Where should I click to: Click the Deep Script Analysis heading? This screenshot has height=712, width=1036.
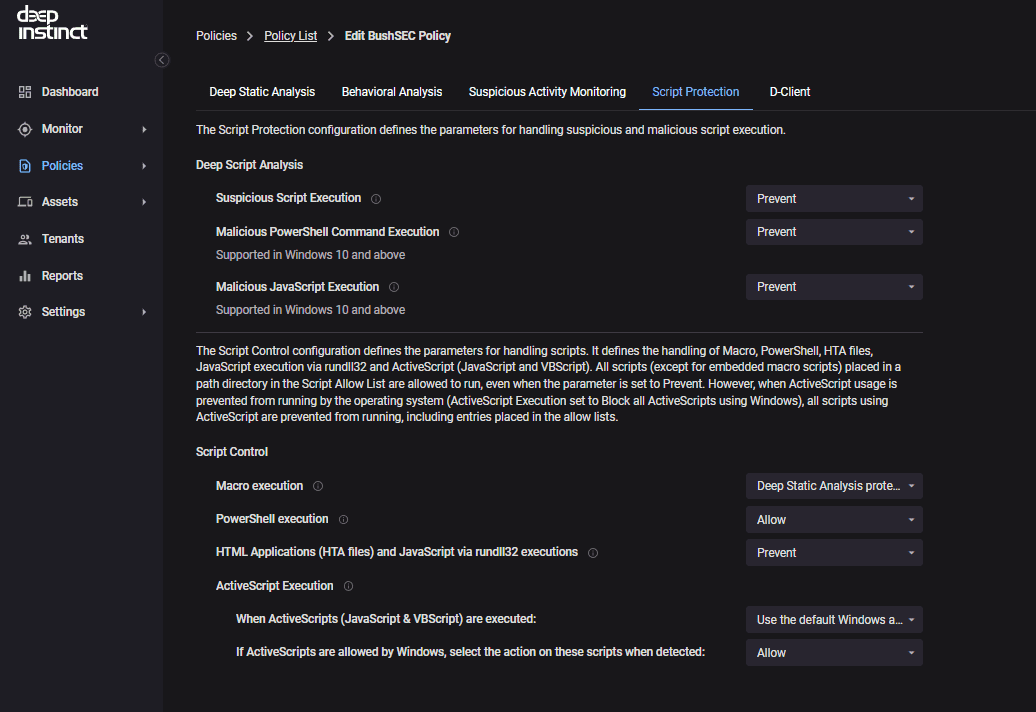coord(249,165)
